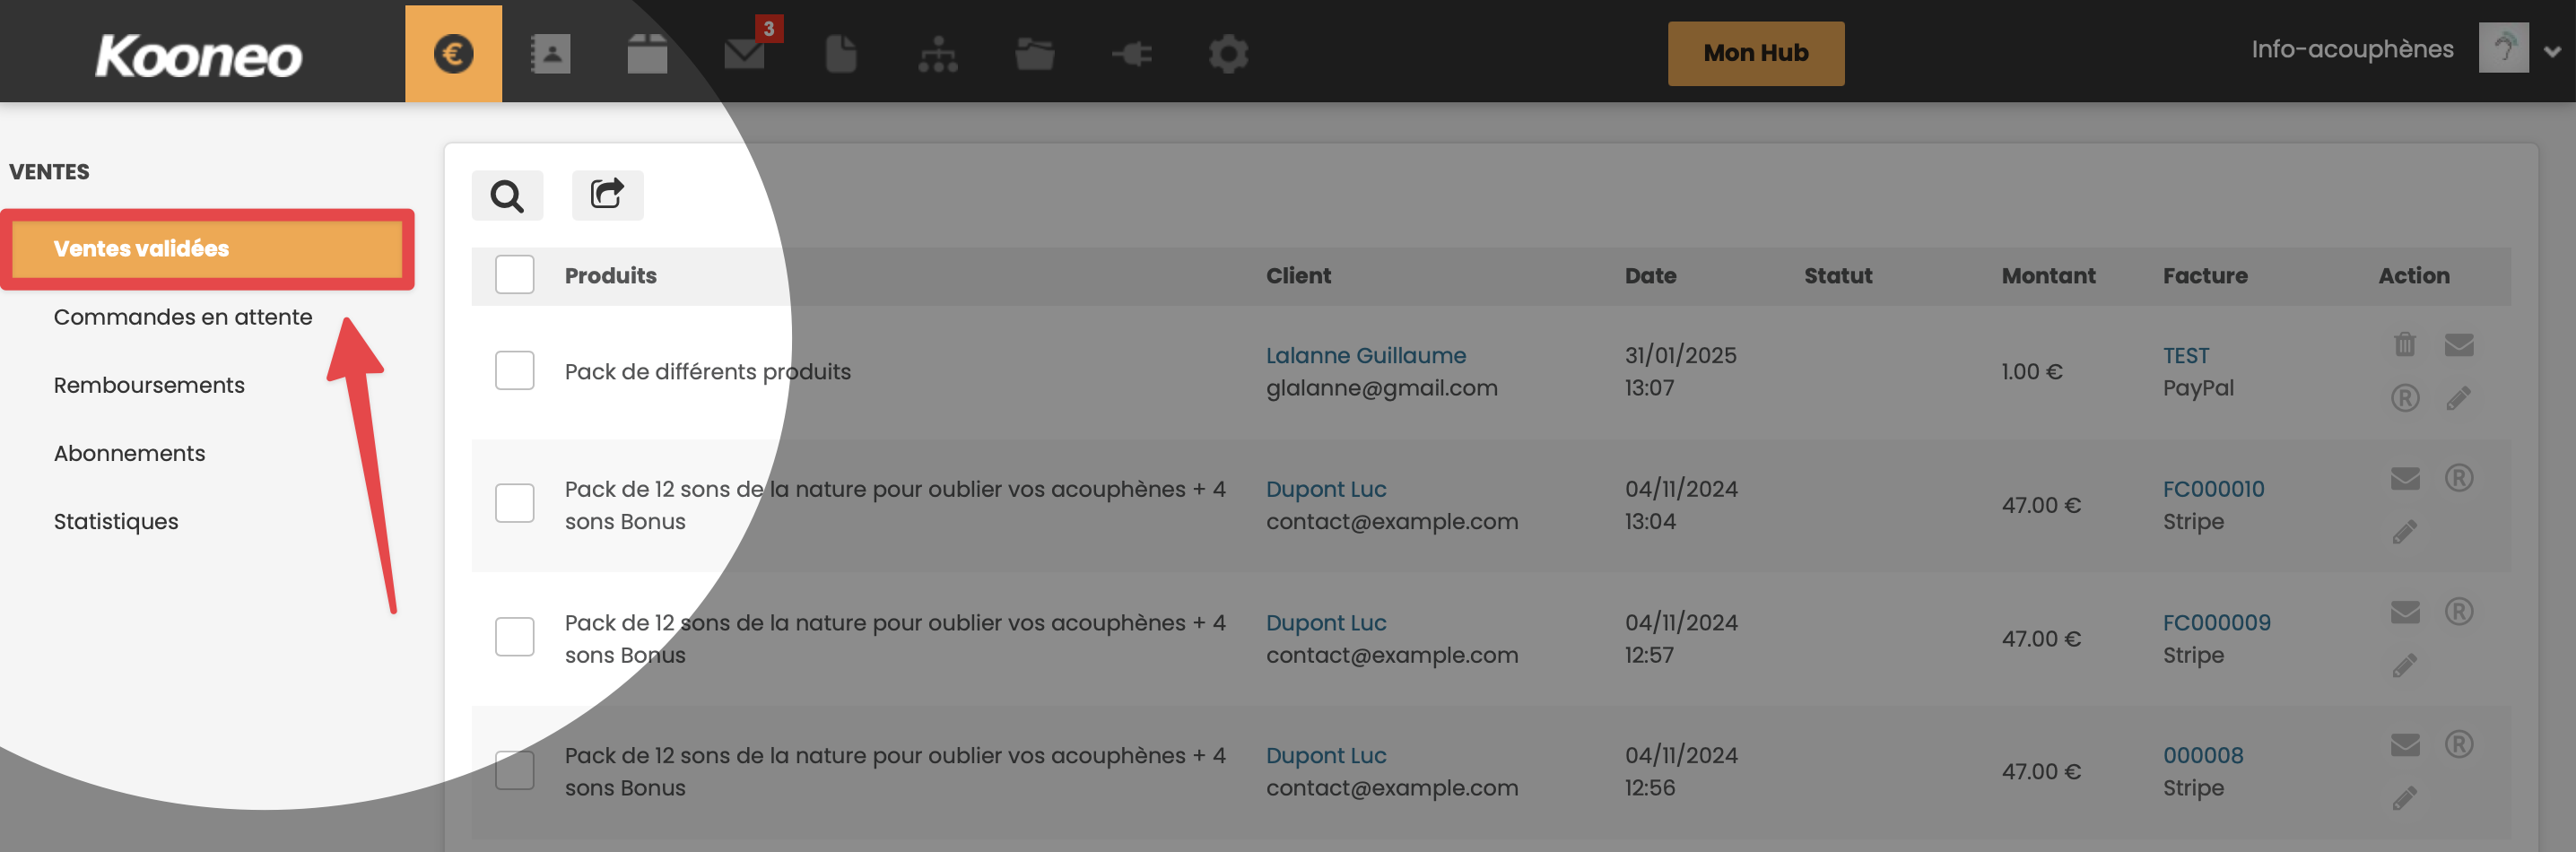2576x852 pixels.
Task: Toggle the select-all checkbox beside Produits
Action: point(515,275)
